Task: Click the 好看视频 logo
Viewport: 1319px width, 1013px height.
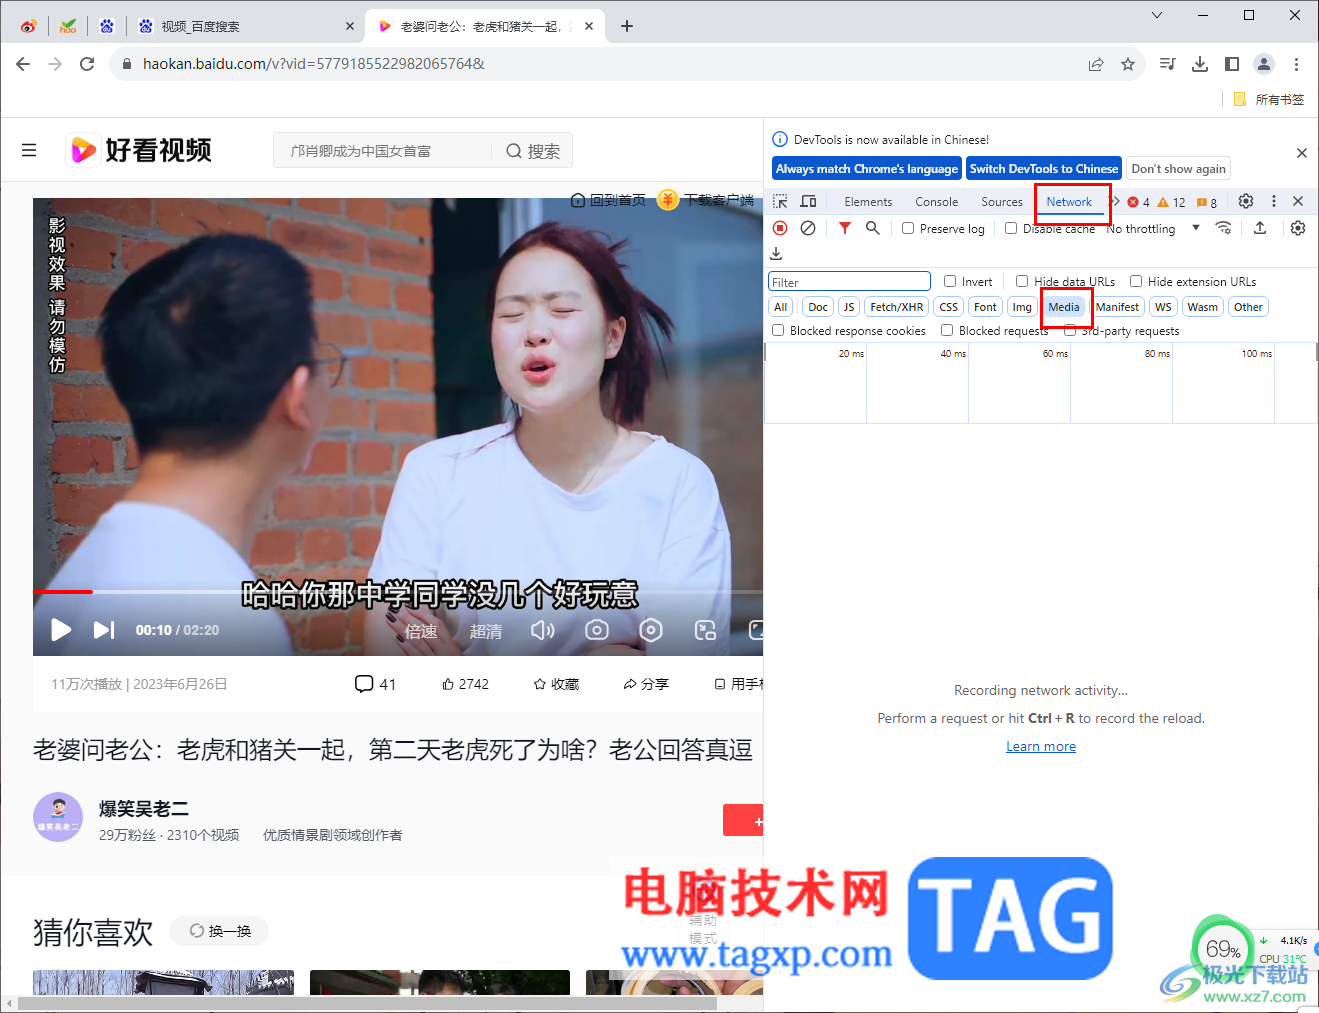Action: (140, 150)
